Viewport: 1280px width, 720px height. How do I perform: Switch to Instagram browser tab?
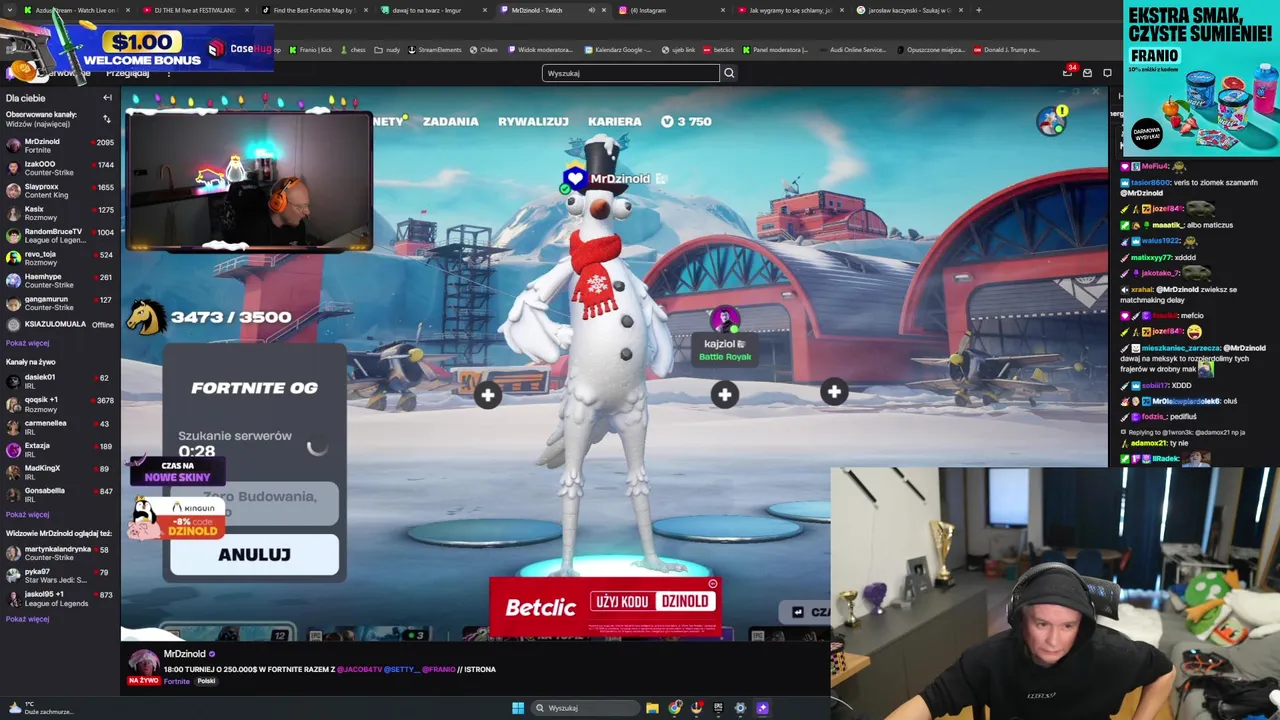coord(672,10)
